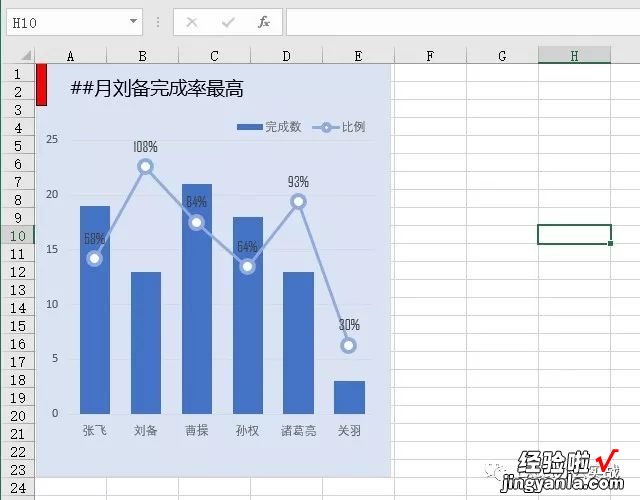Select row 15 header

click(18, 326)
